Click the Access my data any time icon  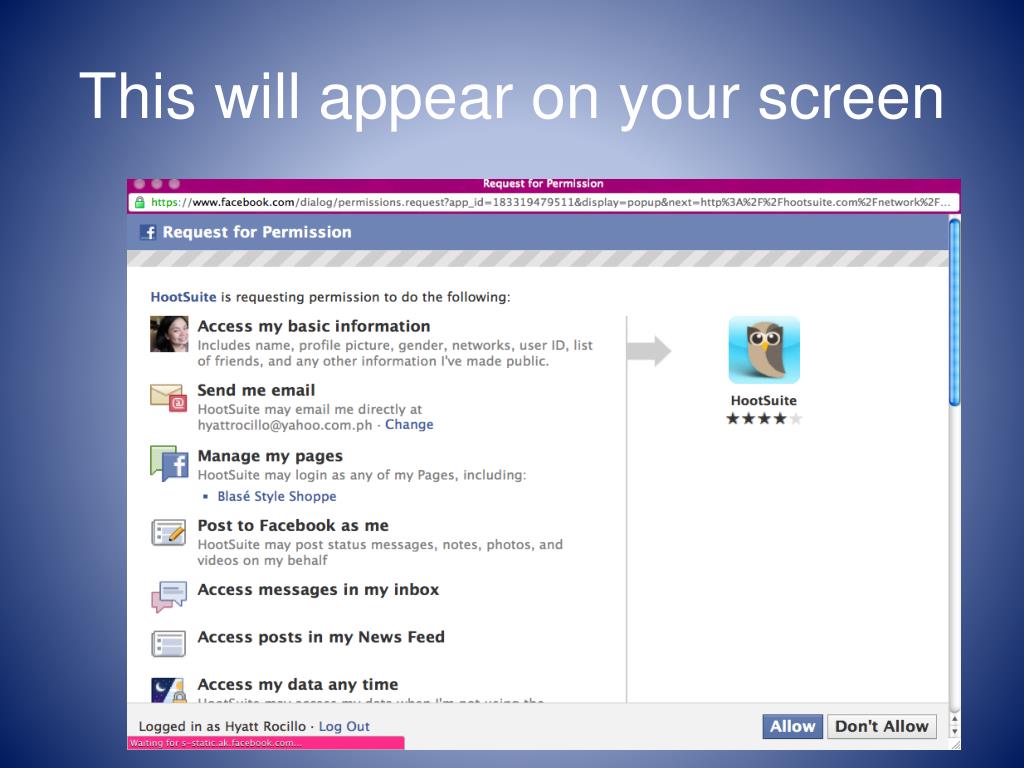[x=168, y=690]
